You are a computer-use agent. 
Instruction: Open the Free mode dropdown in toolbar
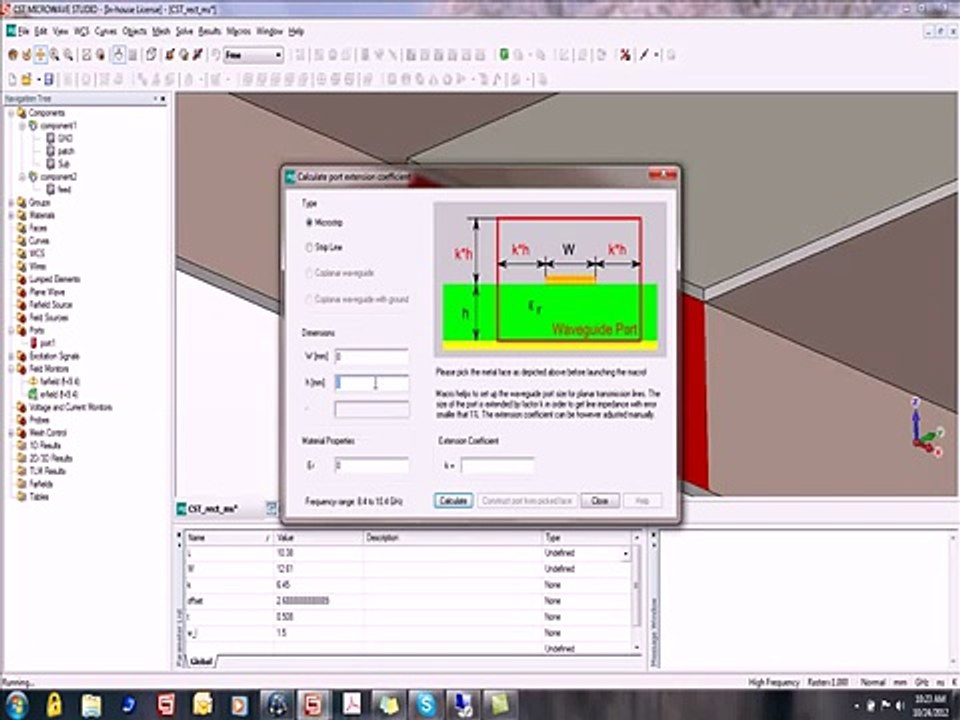pyautogui.click(x=253, y=55)
